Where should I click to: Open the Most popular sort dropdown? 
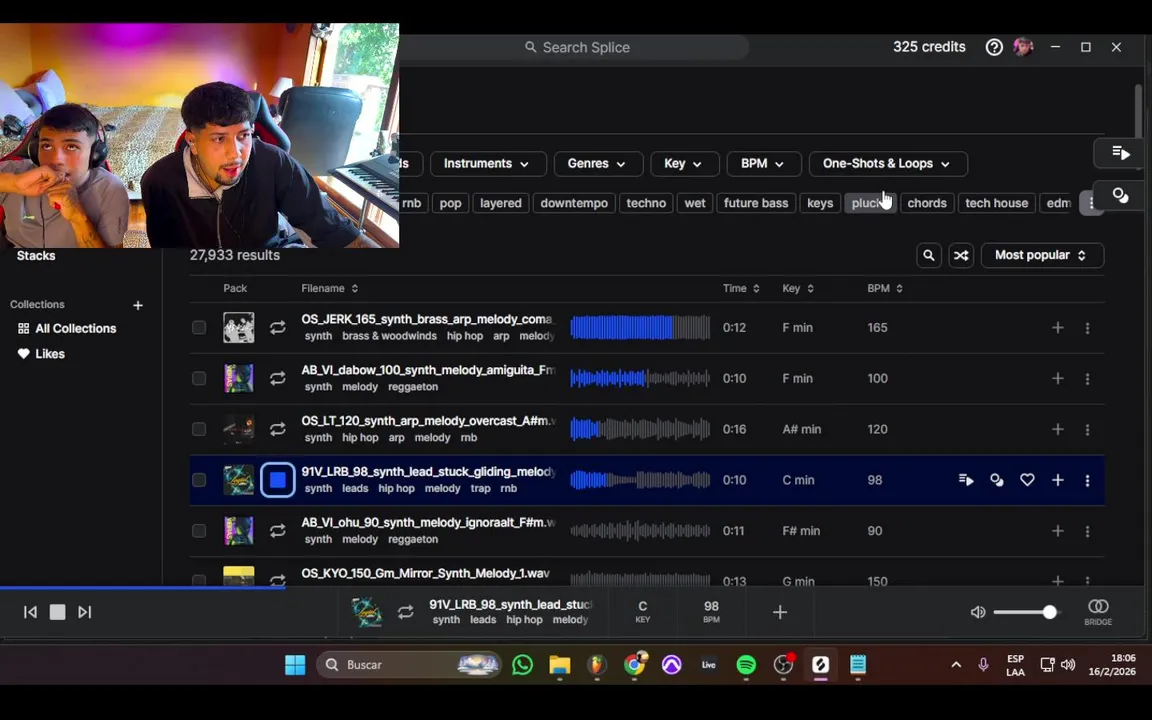pyautogui.click(x=1042, y=255)
